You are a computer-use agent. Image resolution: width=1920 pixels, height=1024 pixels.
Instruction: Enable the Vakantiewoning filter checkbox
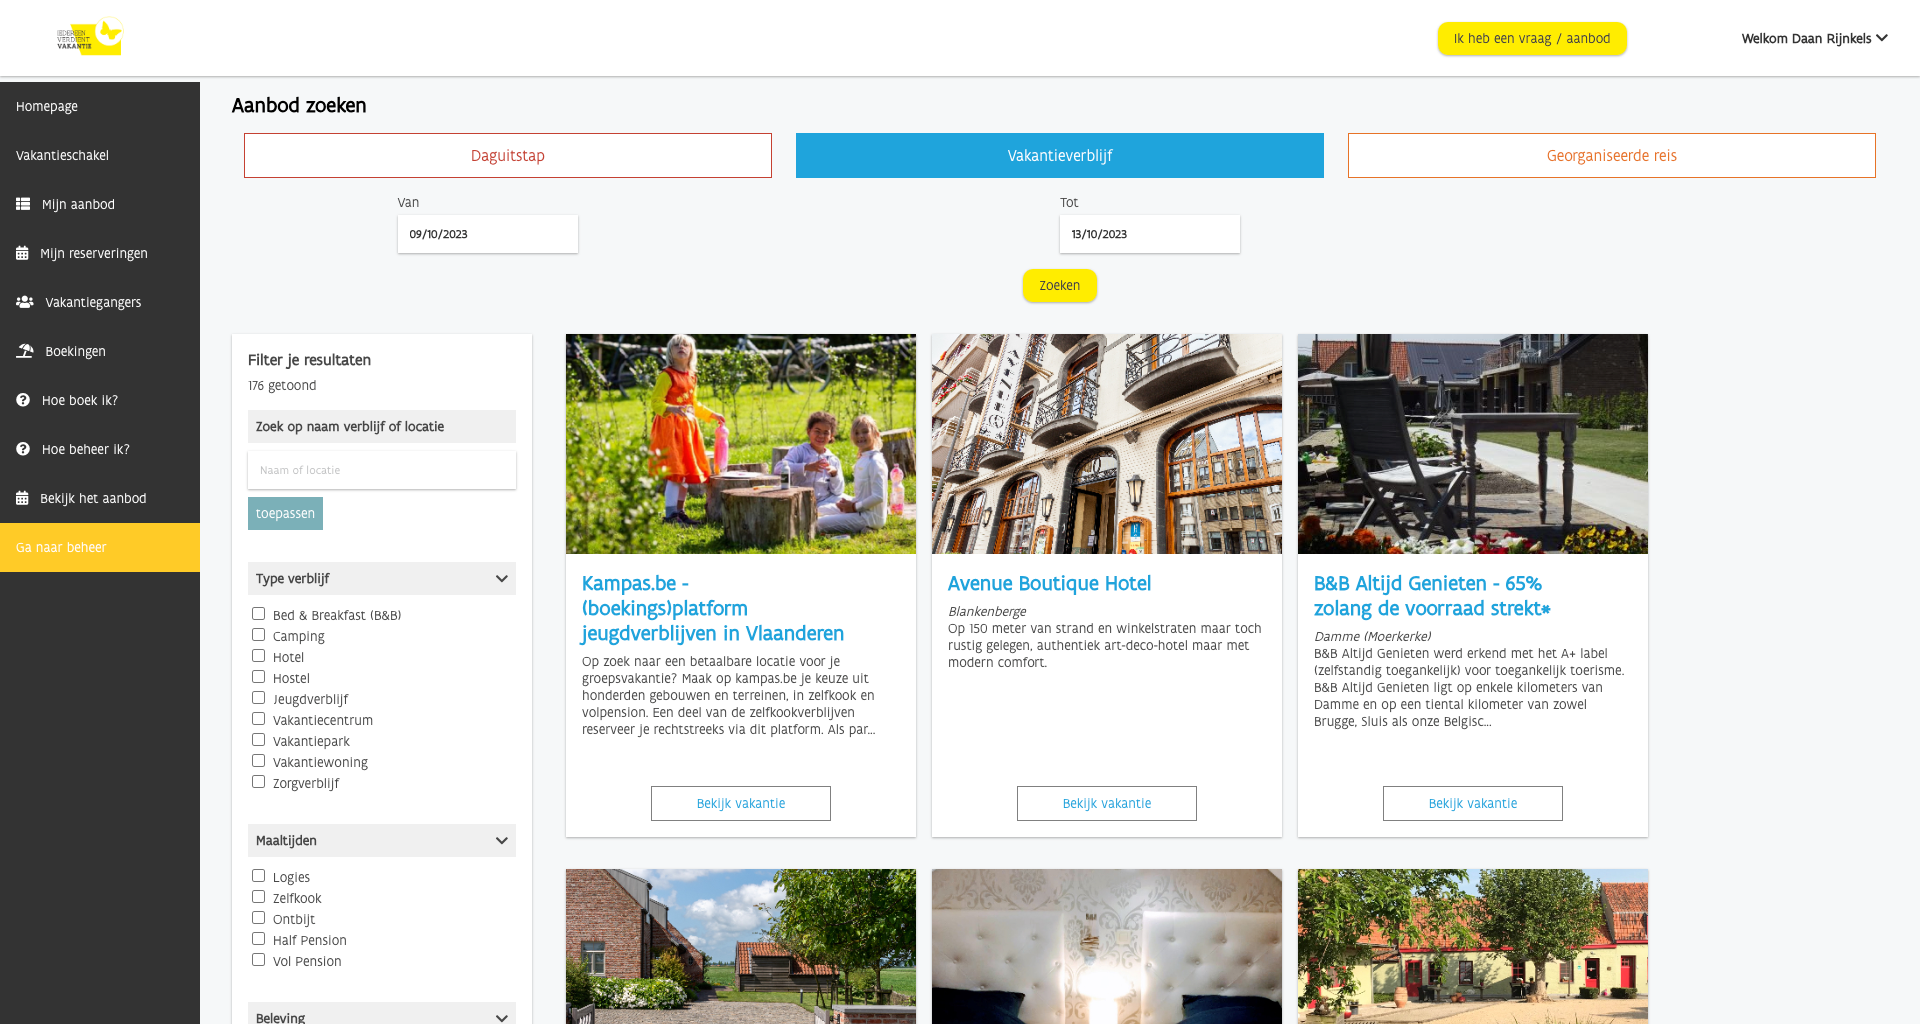click(259, 761)
